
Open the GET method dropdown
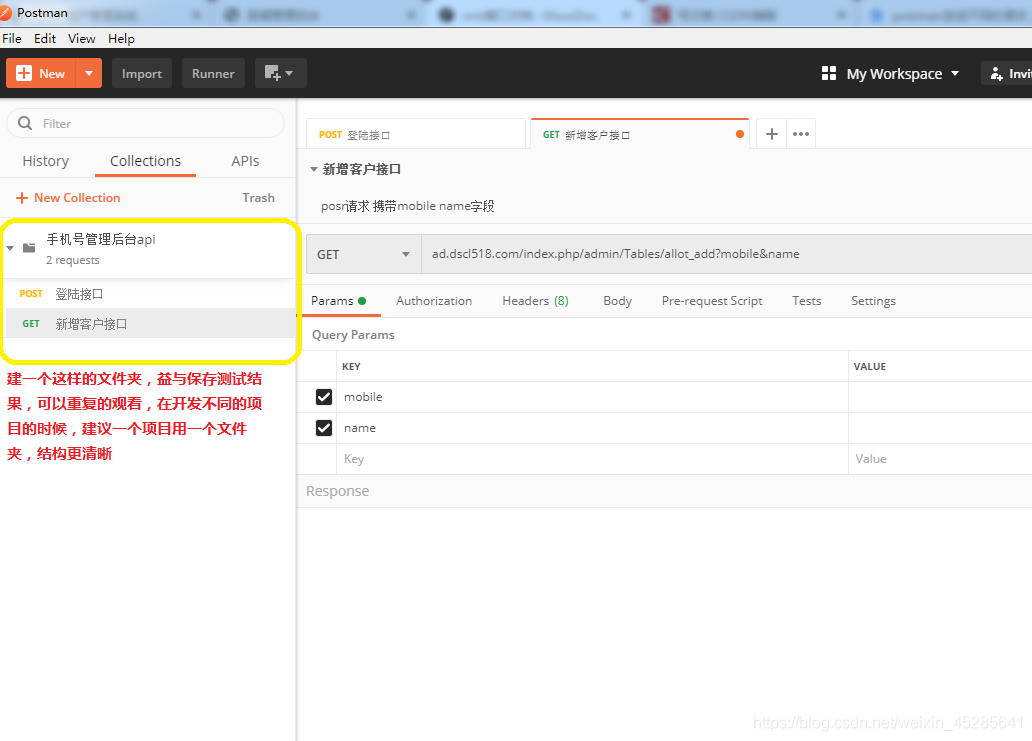tap(363, 254)
